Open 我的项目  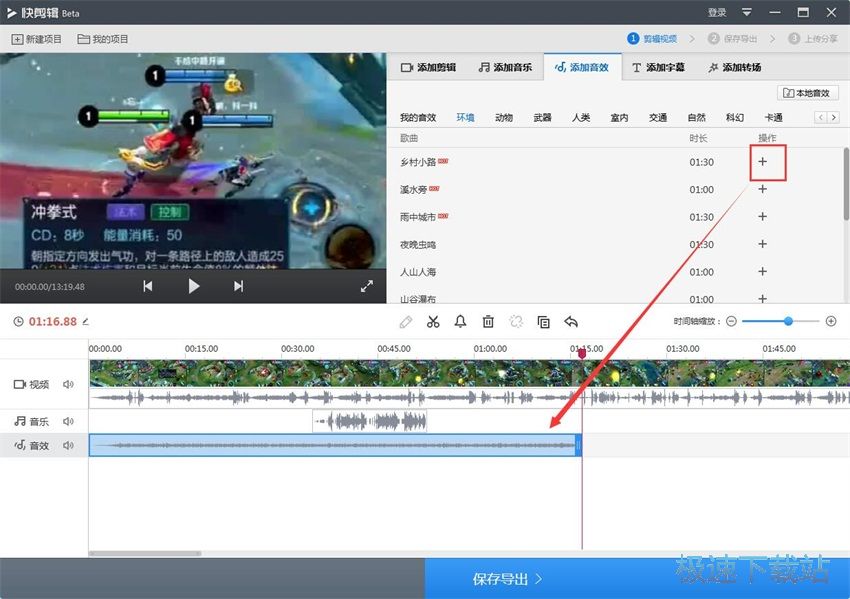pos(102,39)
